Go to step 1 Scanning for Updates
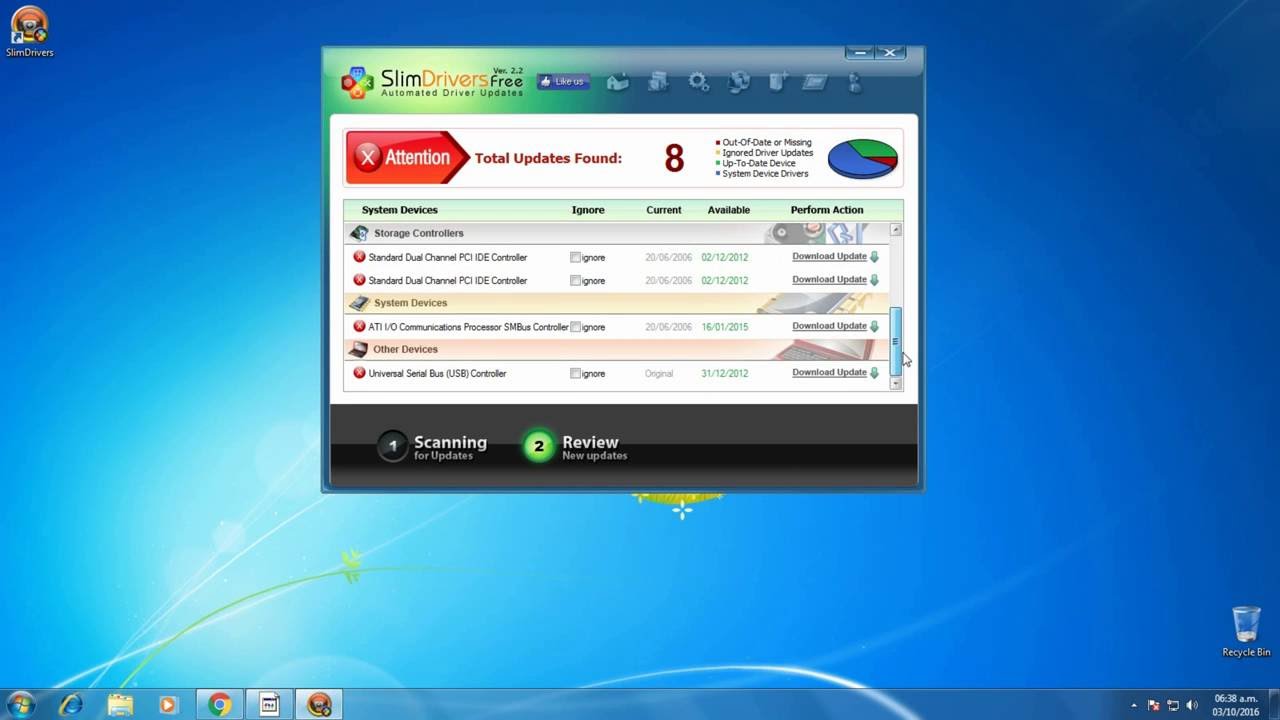Screen dimensions: 1280x720 tap(433, 447)
